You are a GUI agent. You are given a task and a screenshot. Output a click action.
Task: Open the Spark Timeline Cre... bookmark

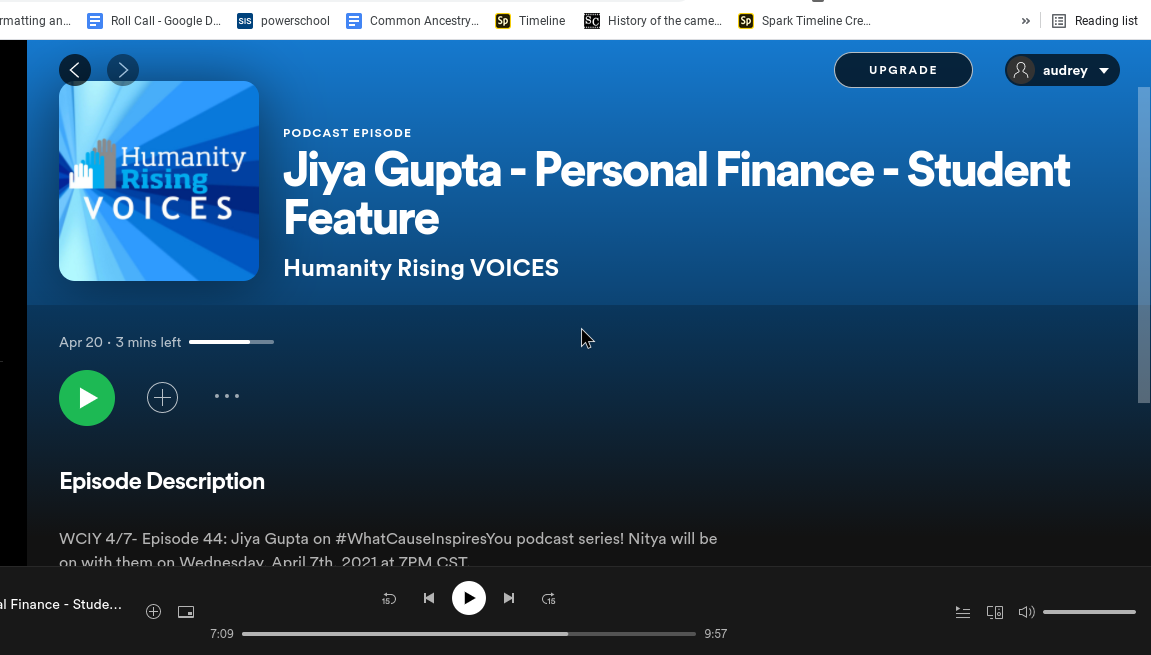click(x=805, y=21)
